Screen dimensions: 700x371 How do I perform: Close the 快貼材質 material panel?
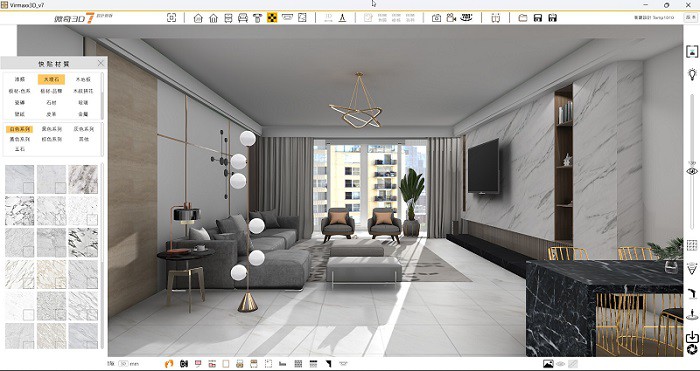(101, 63)
